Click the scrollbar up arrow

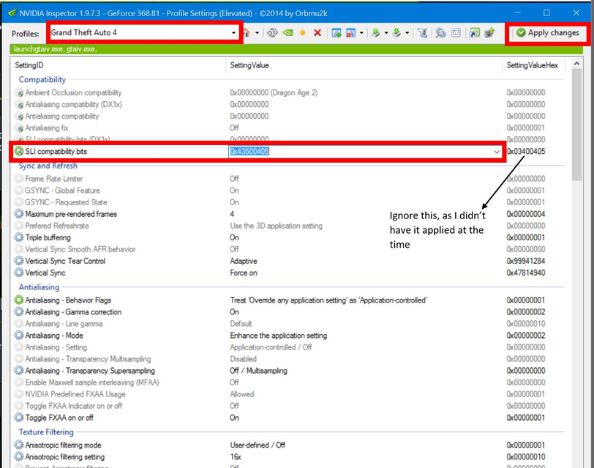click(577, 64)
